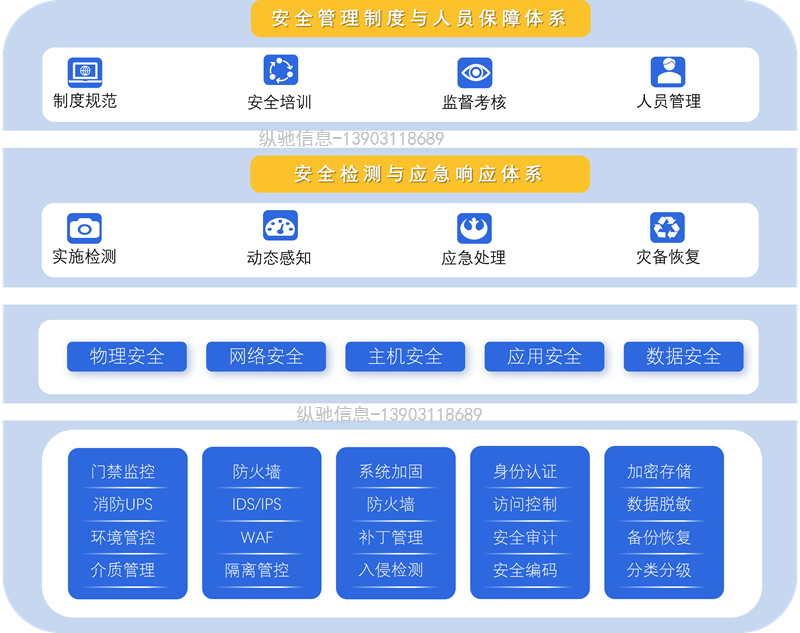The height and width of the screenshot is (633, 800).
Task: Click the 安全培训 circular arrows icon
Action: click(x=280, y=70)
